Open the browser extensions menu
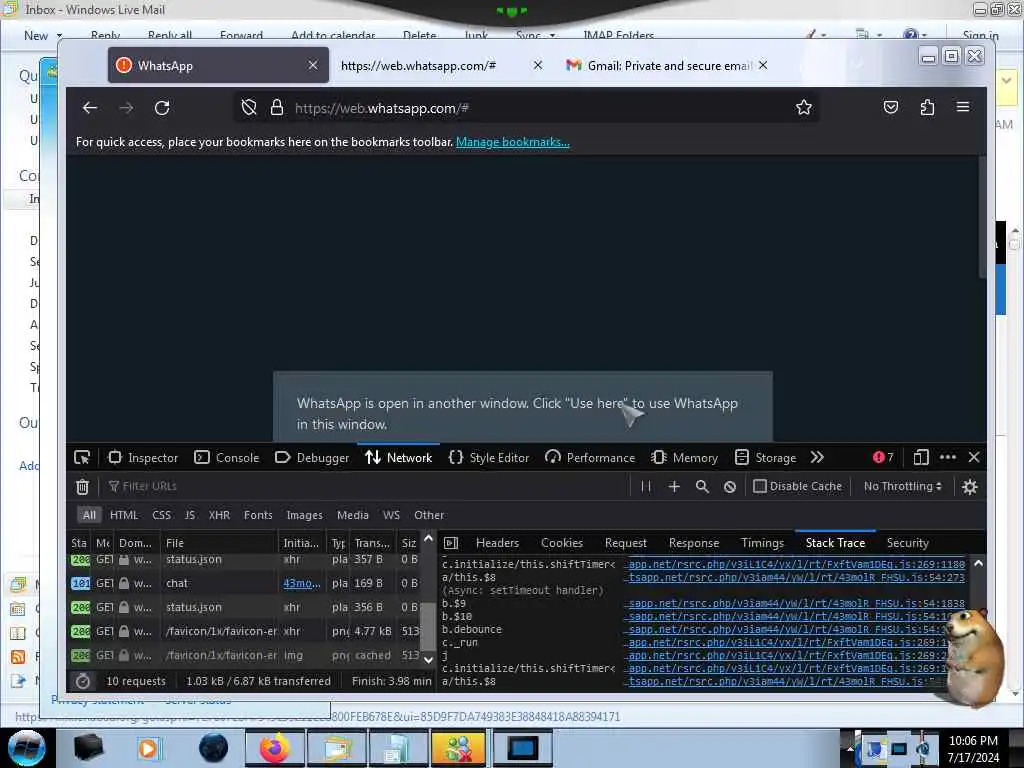 (x=927, y=107)
